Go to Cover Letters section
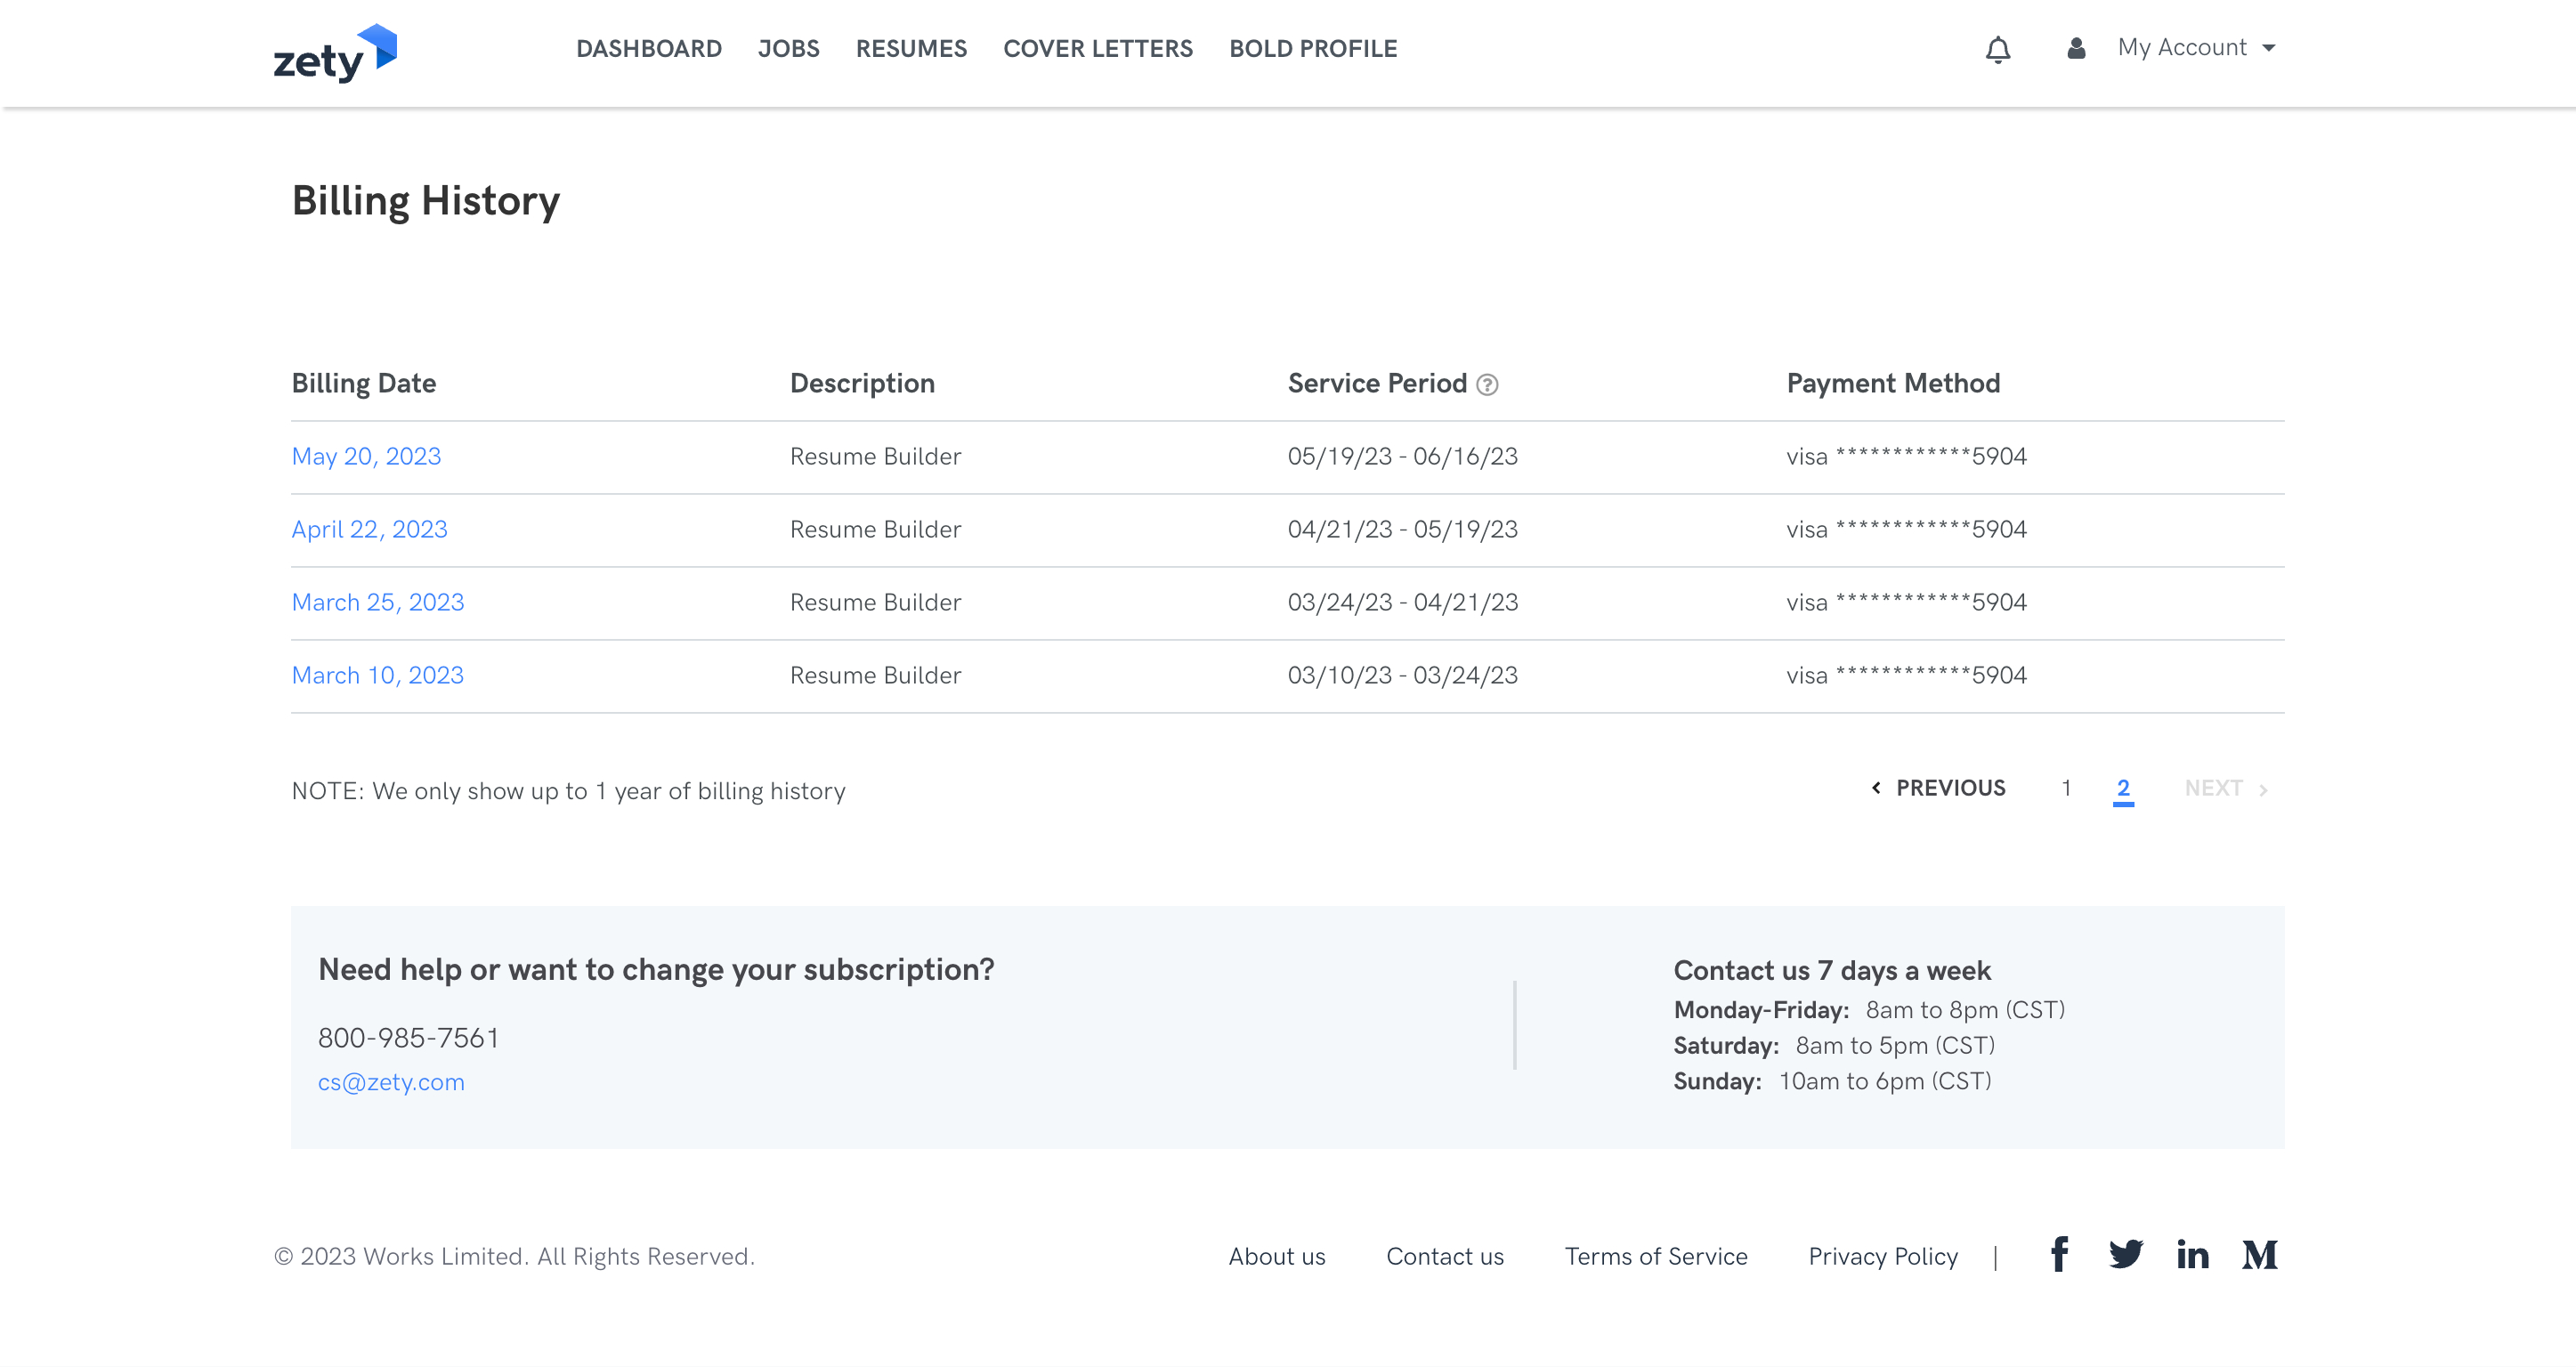The width and height of the screenshot is (2576, 1367). pyautogui.click(x=1097, y=48)
